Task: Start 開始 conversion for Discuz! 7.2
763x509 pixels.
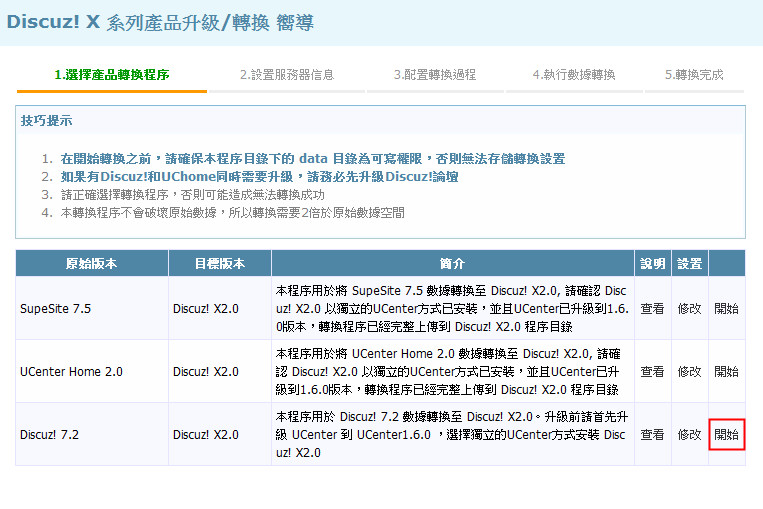Action: click(x=727, y=435)
